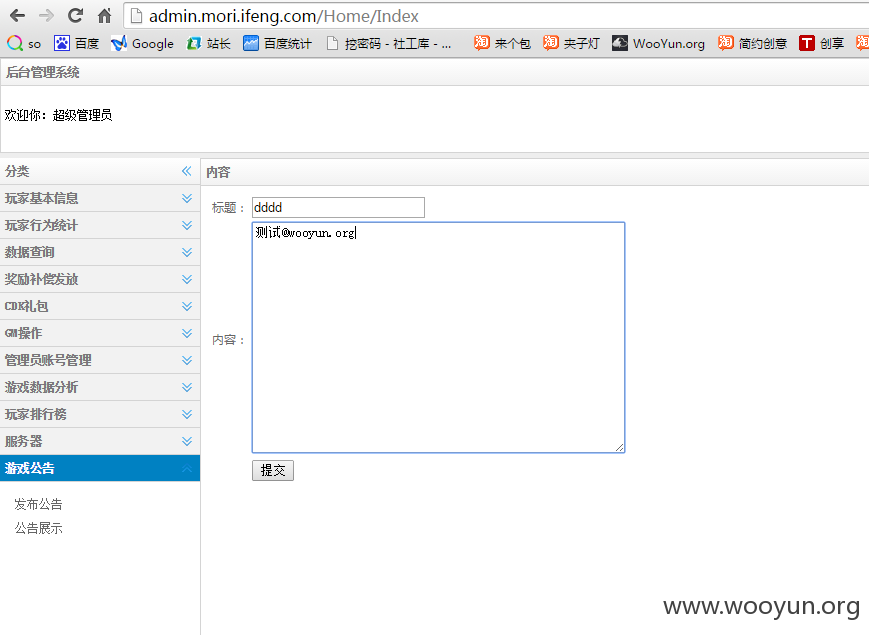Image resolution: width=869 pixels, height=635 pixels.
Task: Expand the 服务器 section
Action: tap(100, 441)
